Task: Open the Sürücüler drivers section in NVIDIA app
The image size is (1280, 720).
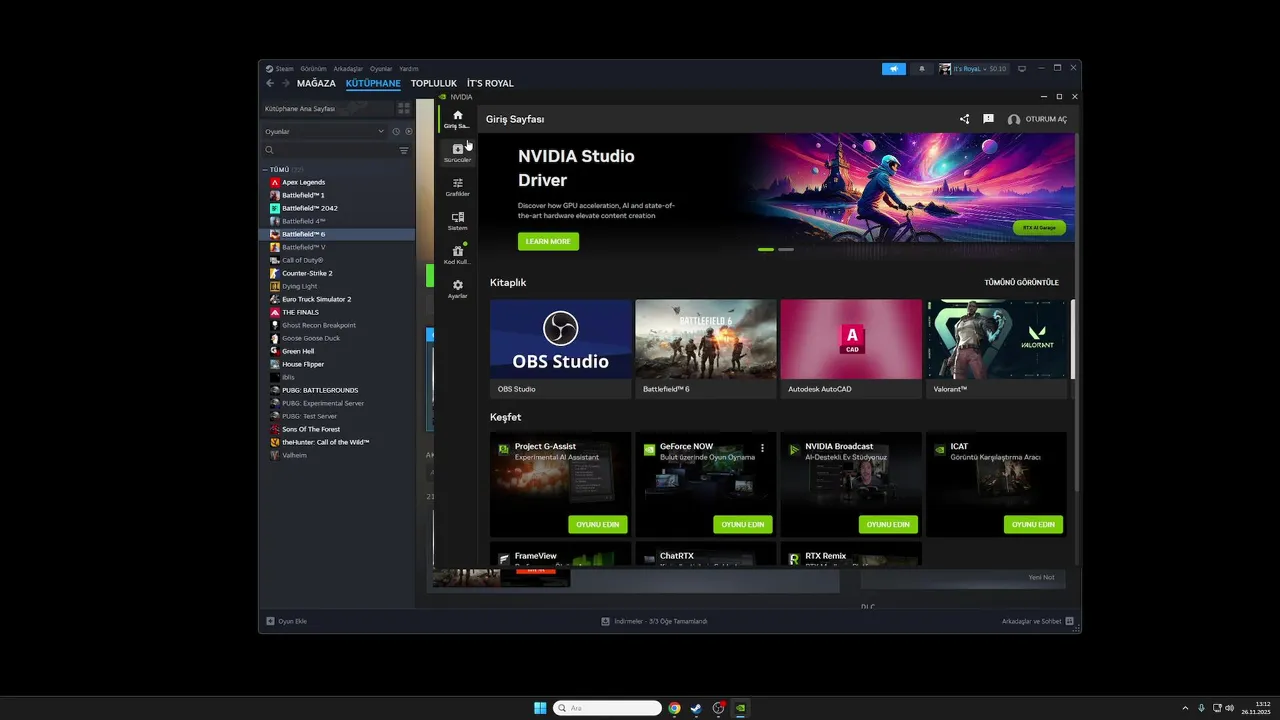Action: point(457,153)
